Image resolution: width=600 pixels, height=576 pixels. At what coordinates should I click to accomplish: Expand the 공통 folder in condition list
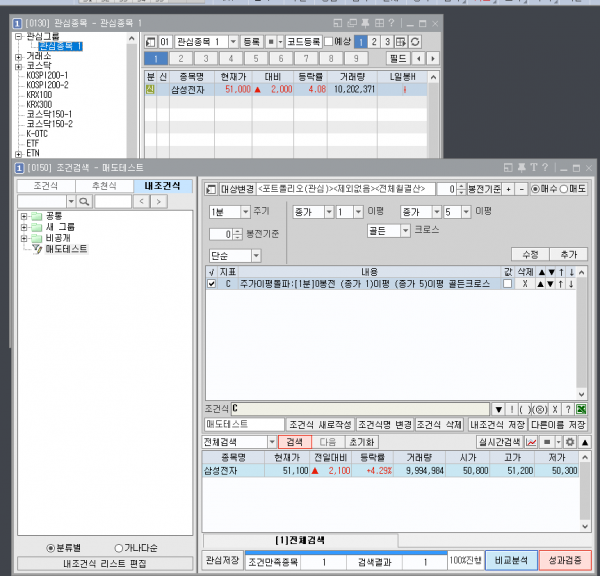point(24,216)
